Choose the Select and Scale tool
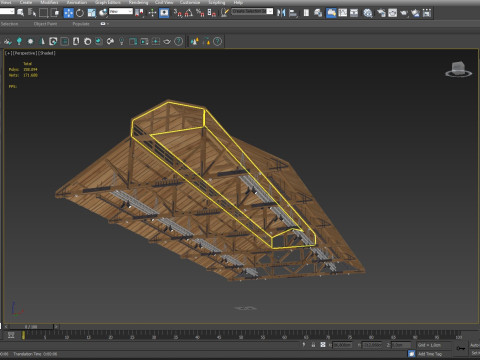Viewport: 480px width, 360px height. point(91,13)
